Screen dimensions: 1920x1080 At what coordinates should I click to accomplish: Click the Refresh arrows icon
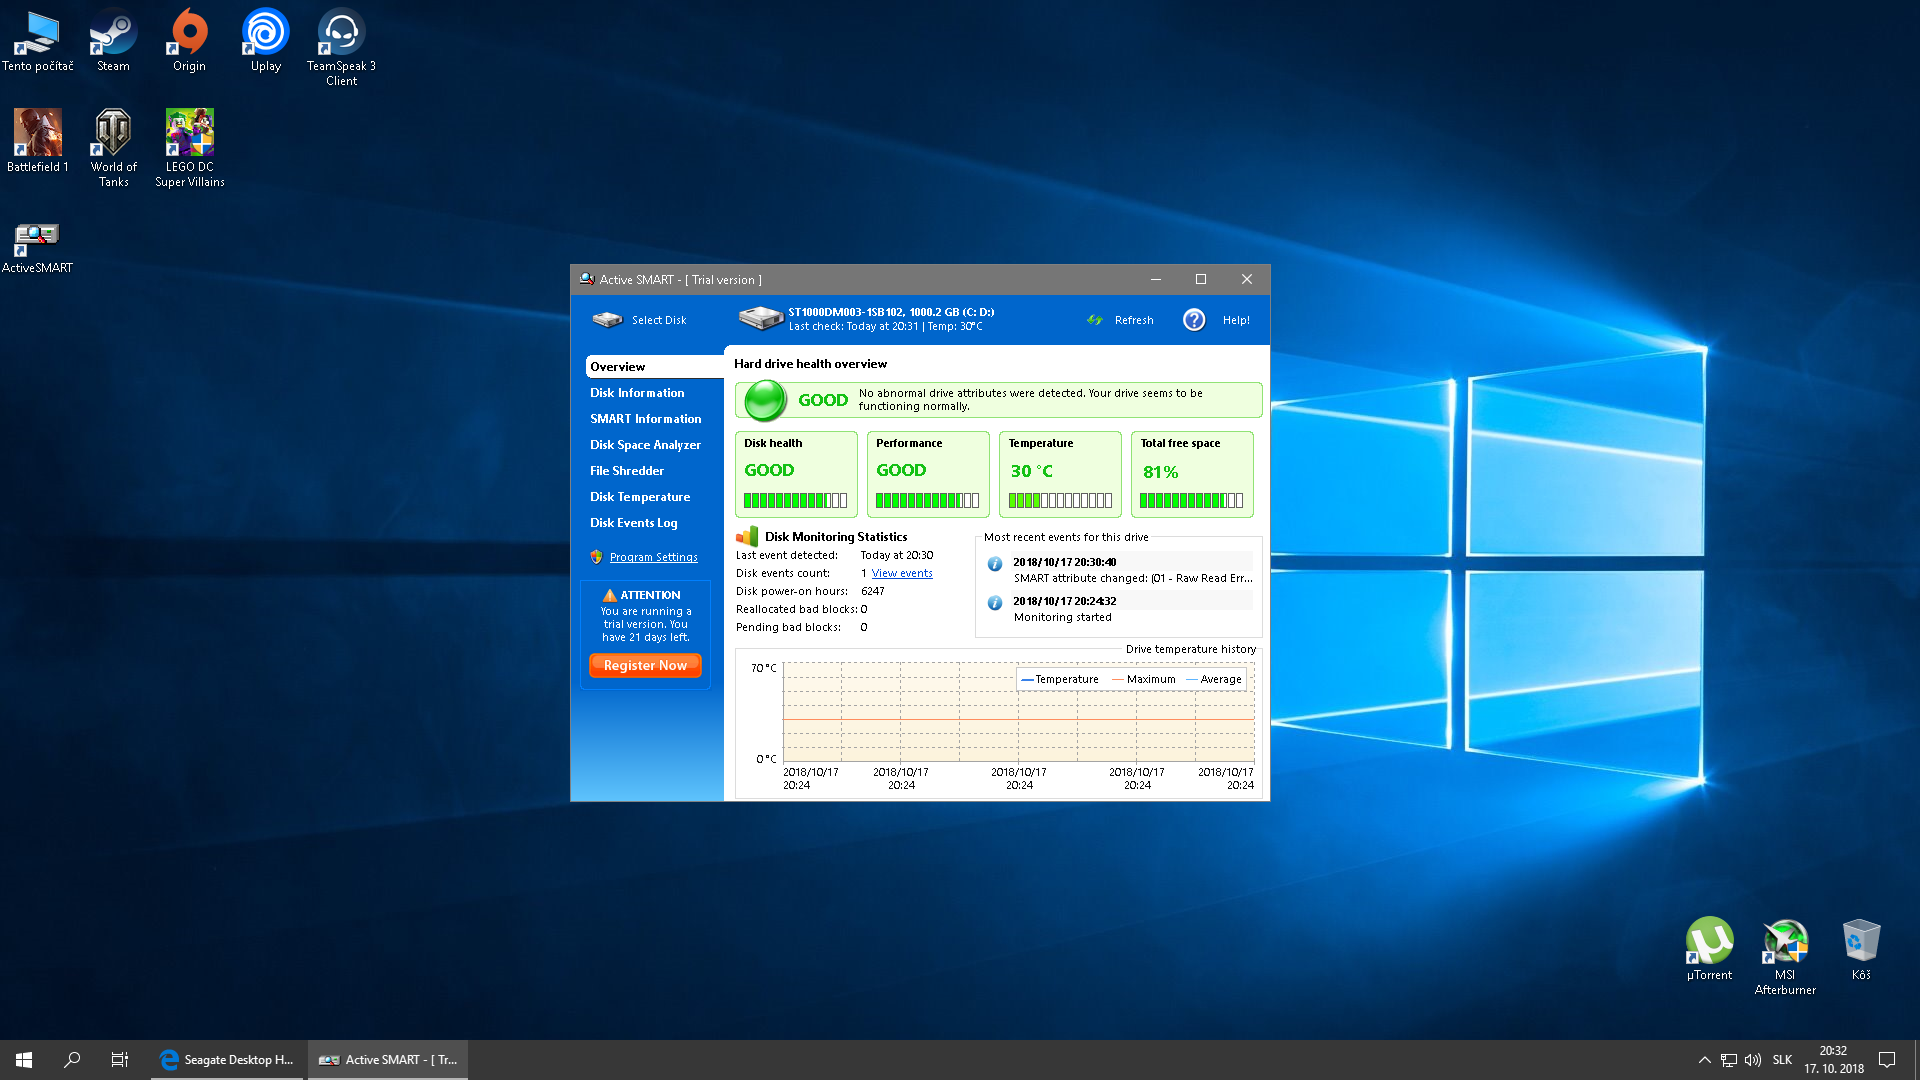[1095, 320]
